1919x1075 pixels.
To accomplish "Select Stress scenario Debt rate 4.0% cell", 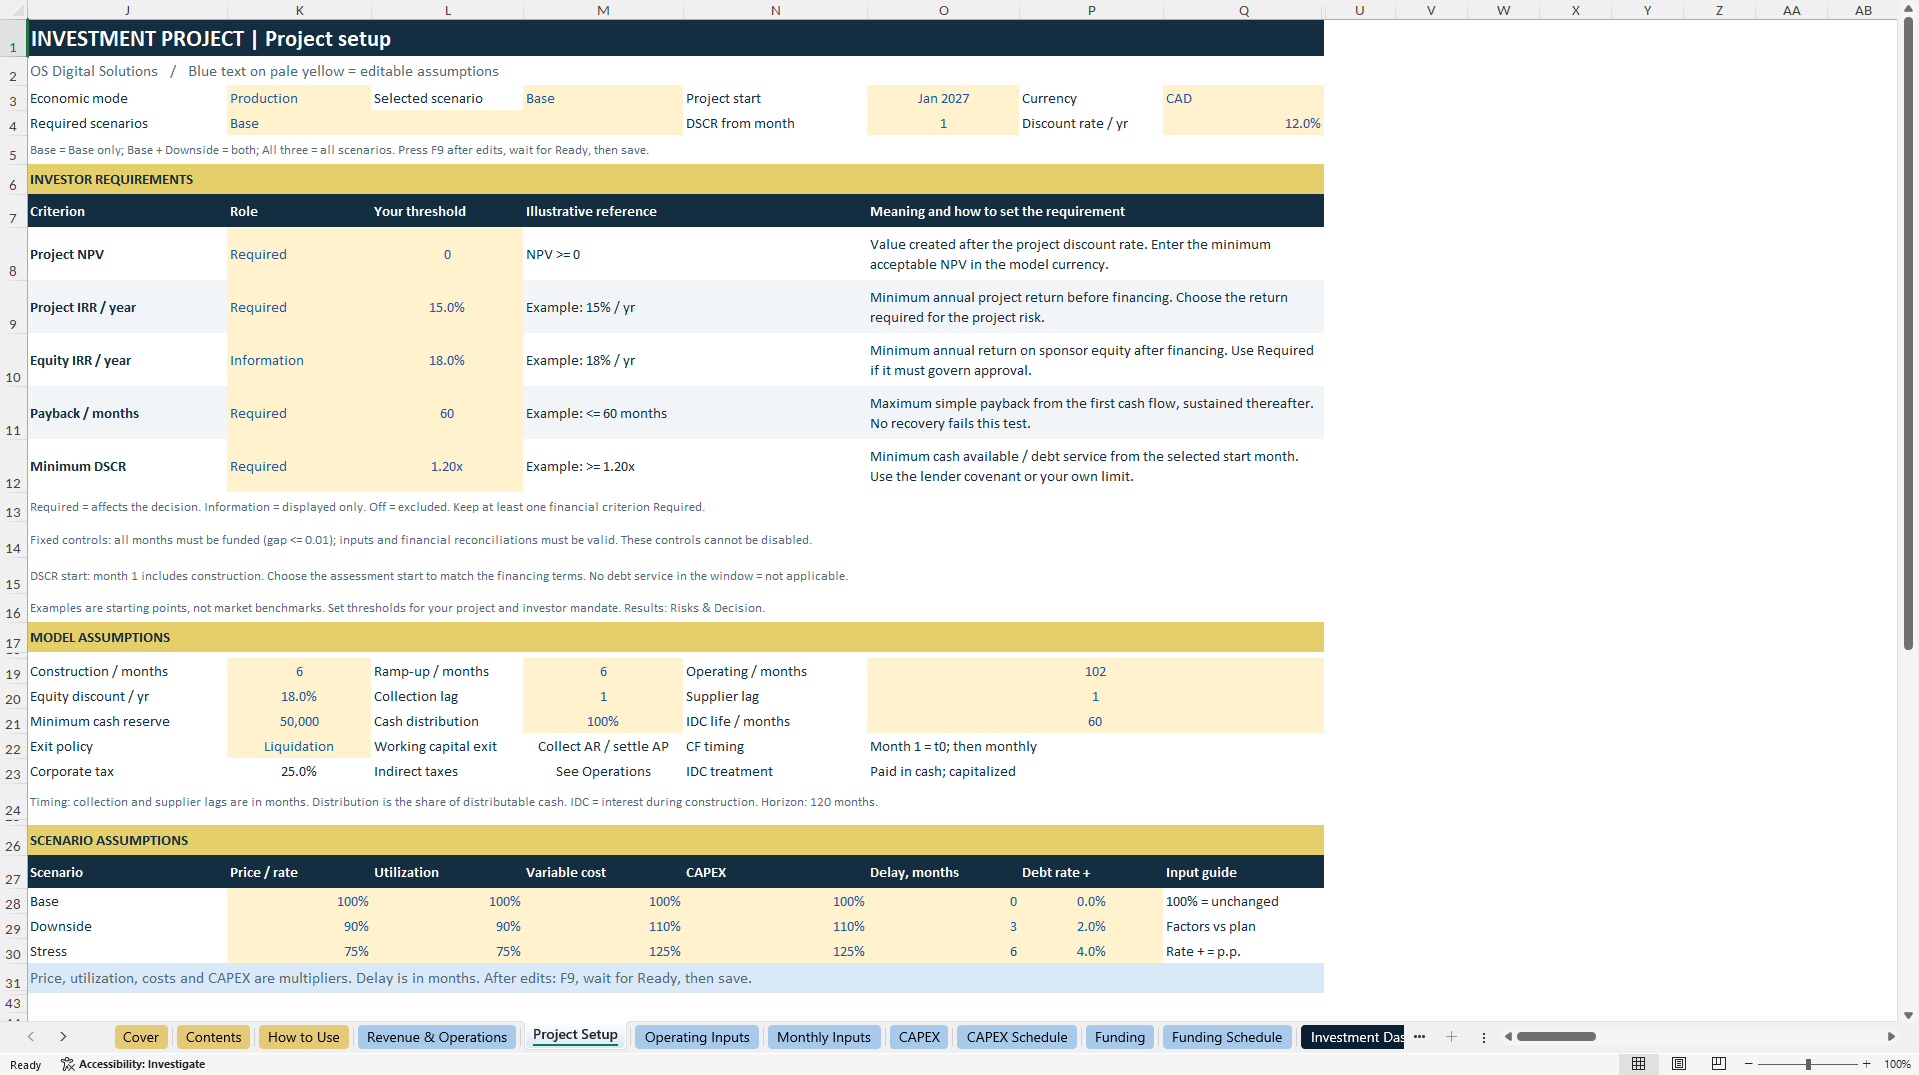I will (1091, 951).
